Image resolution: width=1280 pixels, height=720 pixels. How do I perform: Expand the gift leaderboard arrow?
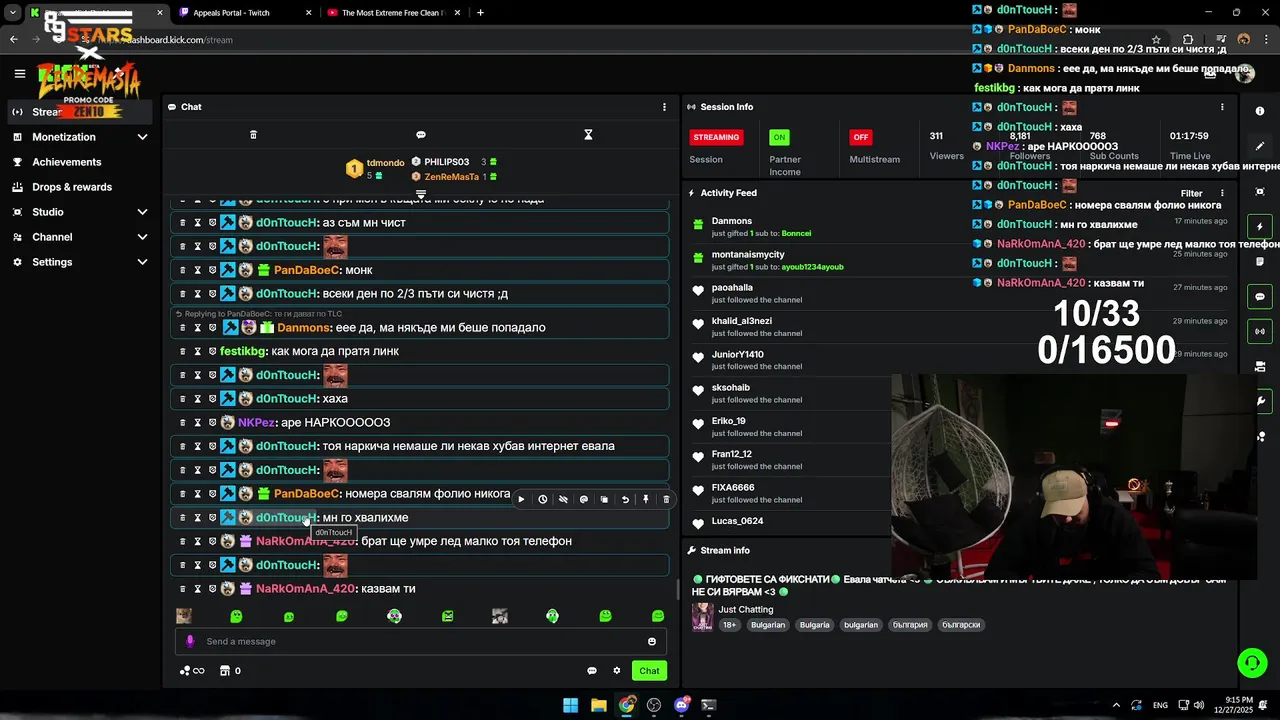tap(421, 193)
